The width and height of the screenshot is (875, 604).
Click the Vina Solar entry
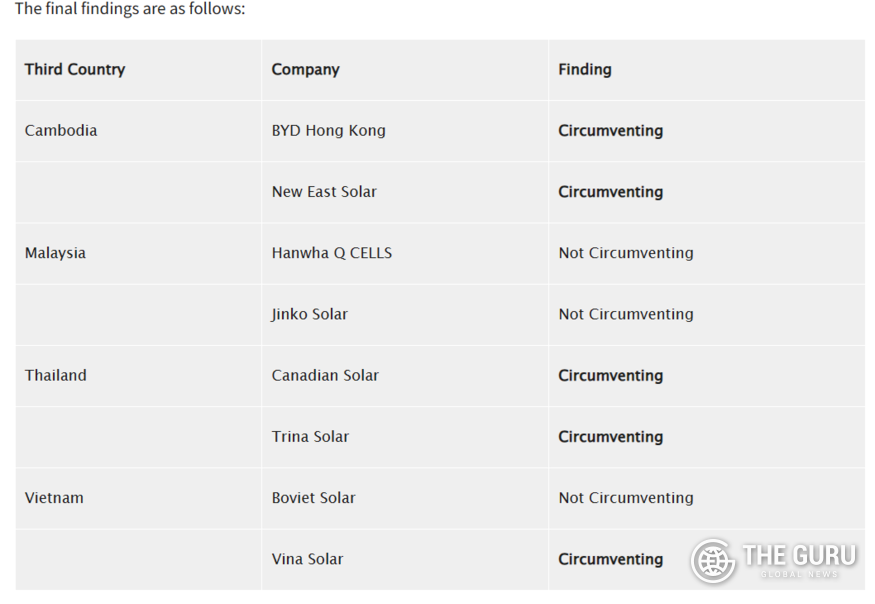pyautogui.click(x=307, y=559)
